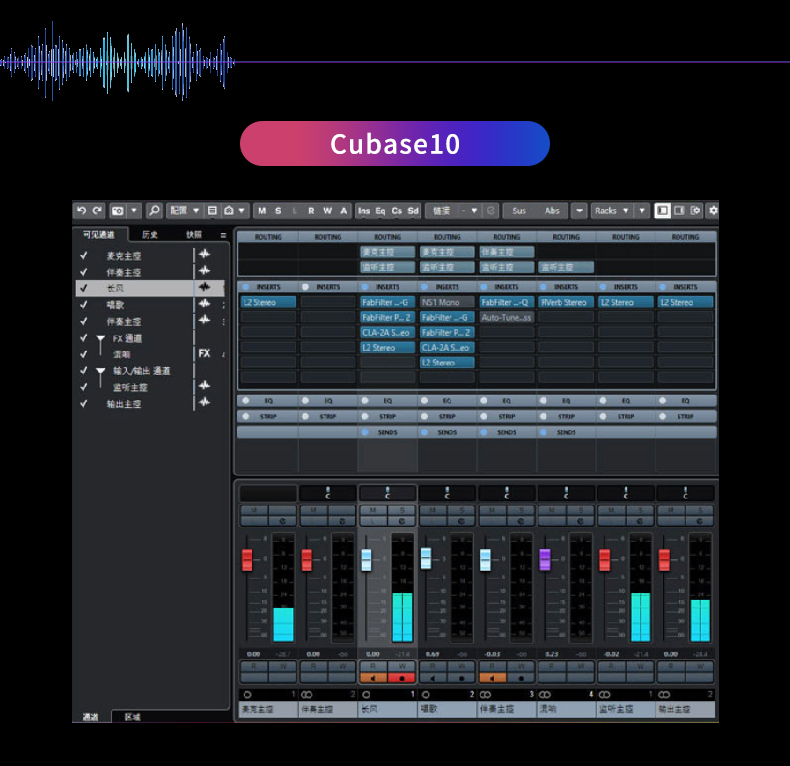The image size is (790, 766).
Task: Toggle the global Read R automation button
Action: pyautogui.click(x=311, y=211)
